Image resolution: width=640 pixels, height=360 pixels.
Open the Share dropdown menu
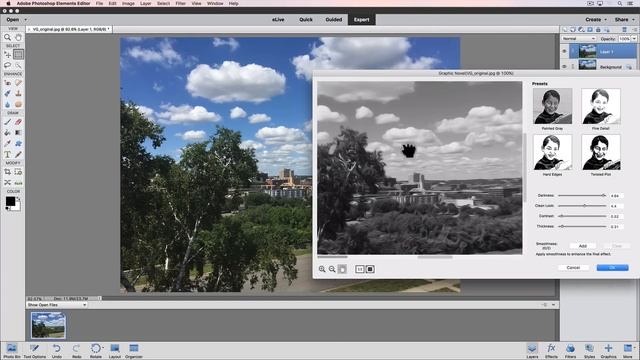(x=624, y=20)
